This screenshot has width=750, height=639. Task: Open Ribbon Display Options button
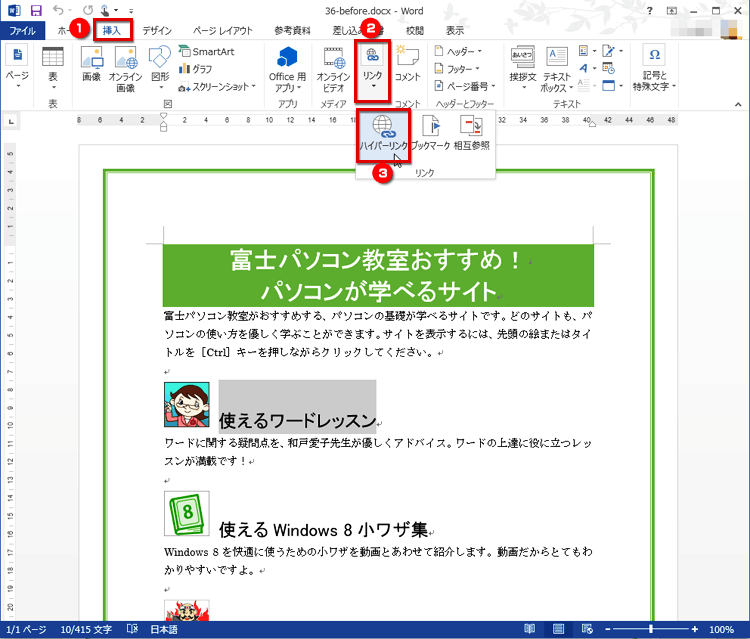672,11
